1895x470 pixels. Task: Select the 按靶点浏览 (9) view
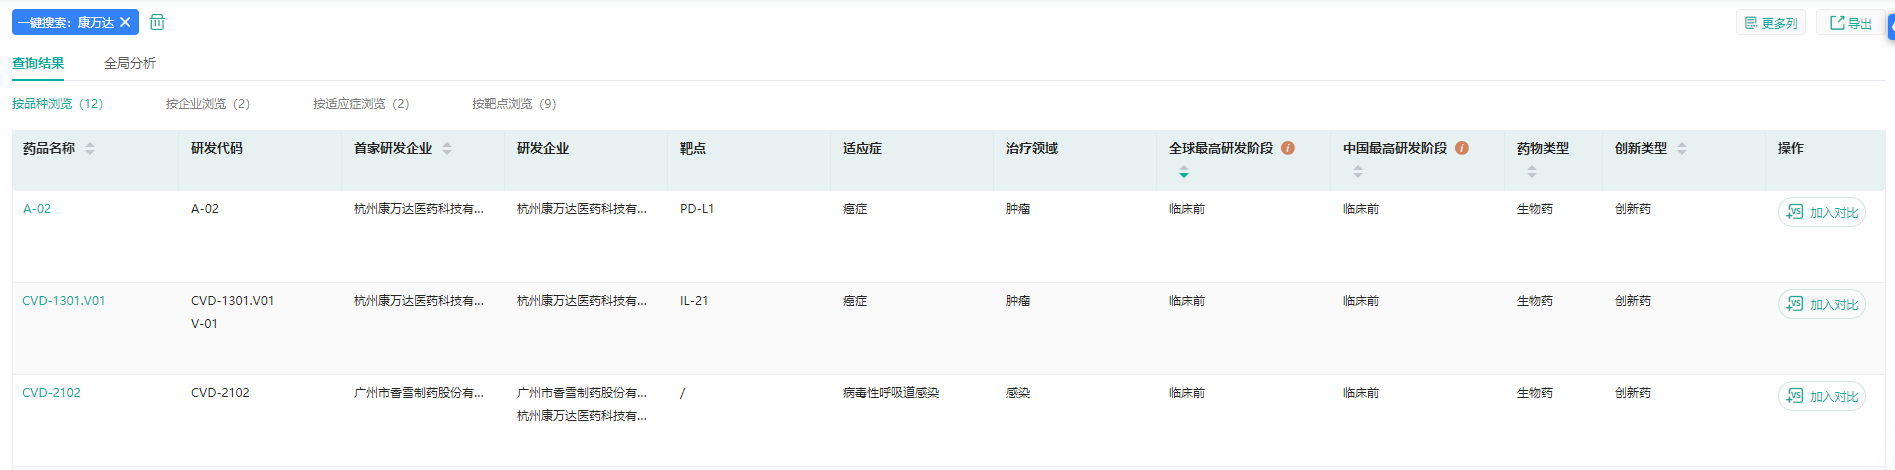(x=514, y=103)
